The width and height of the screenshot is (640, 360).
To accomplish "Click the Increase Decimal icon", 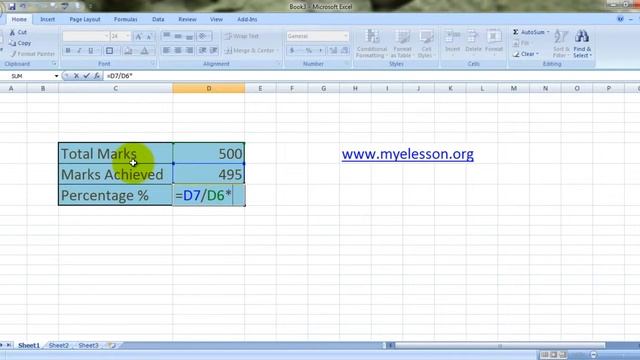I will pyautogui.click(x=333, y=51).
